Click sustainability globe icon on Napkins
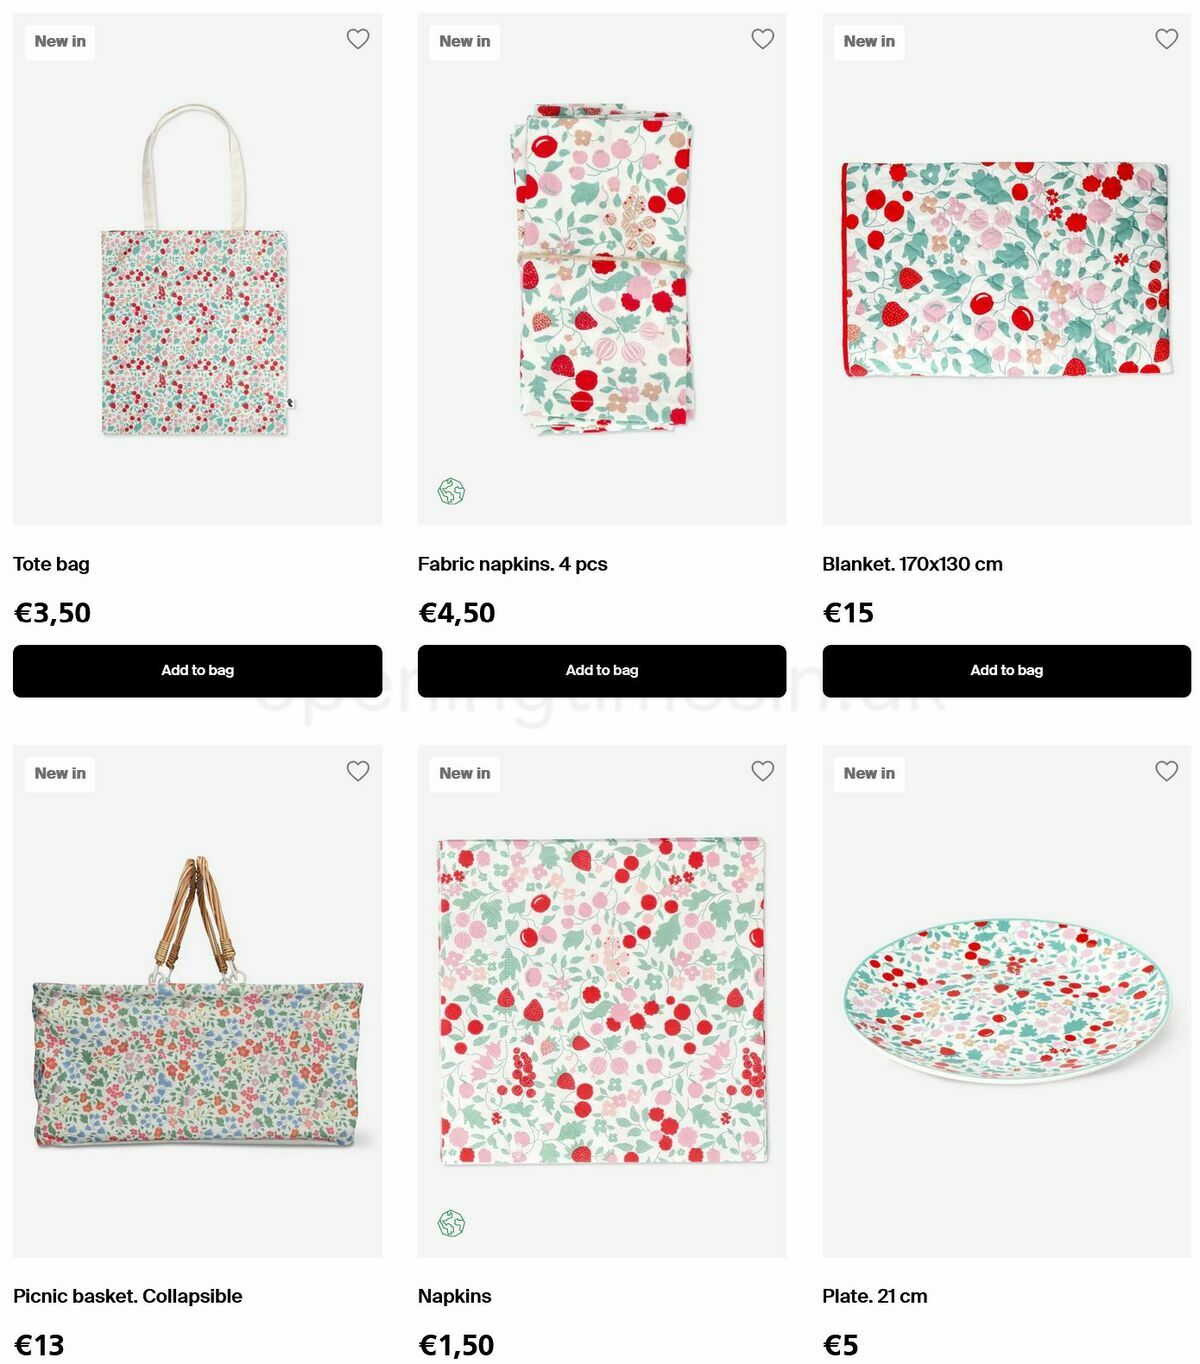1200x1364 pixels. tap(451, 1224)
